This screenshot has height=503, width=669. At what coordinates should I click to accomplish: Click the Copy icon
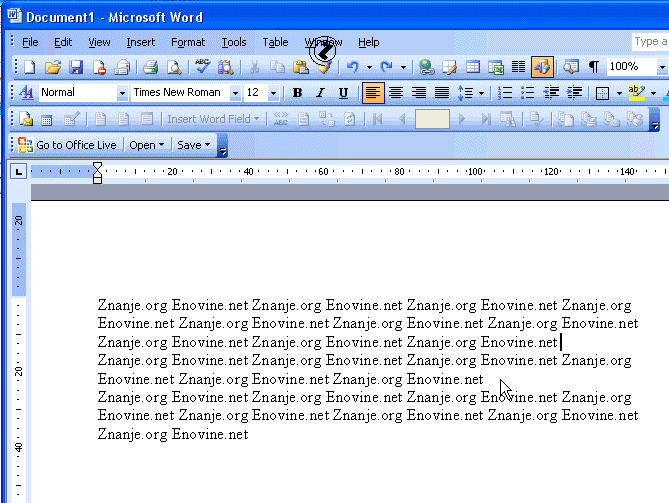click(x=277, y=67)
